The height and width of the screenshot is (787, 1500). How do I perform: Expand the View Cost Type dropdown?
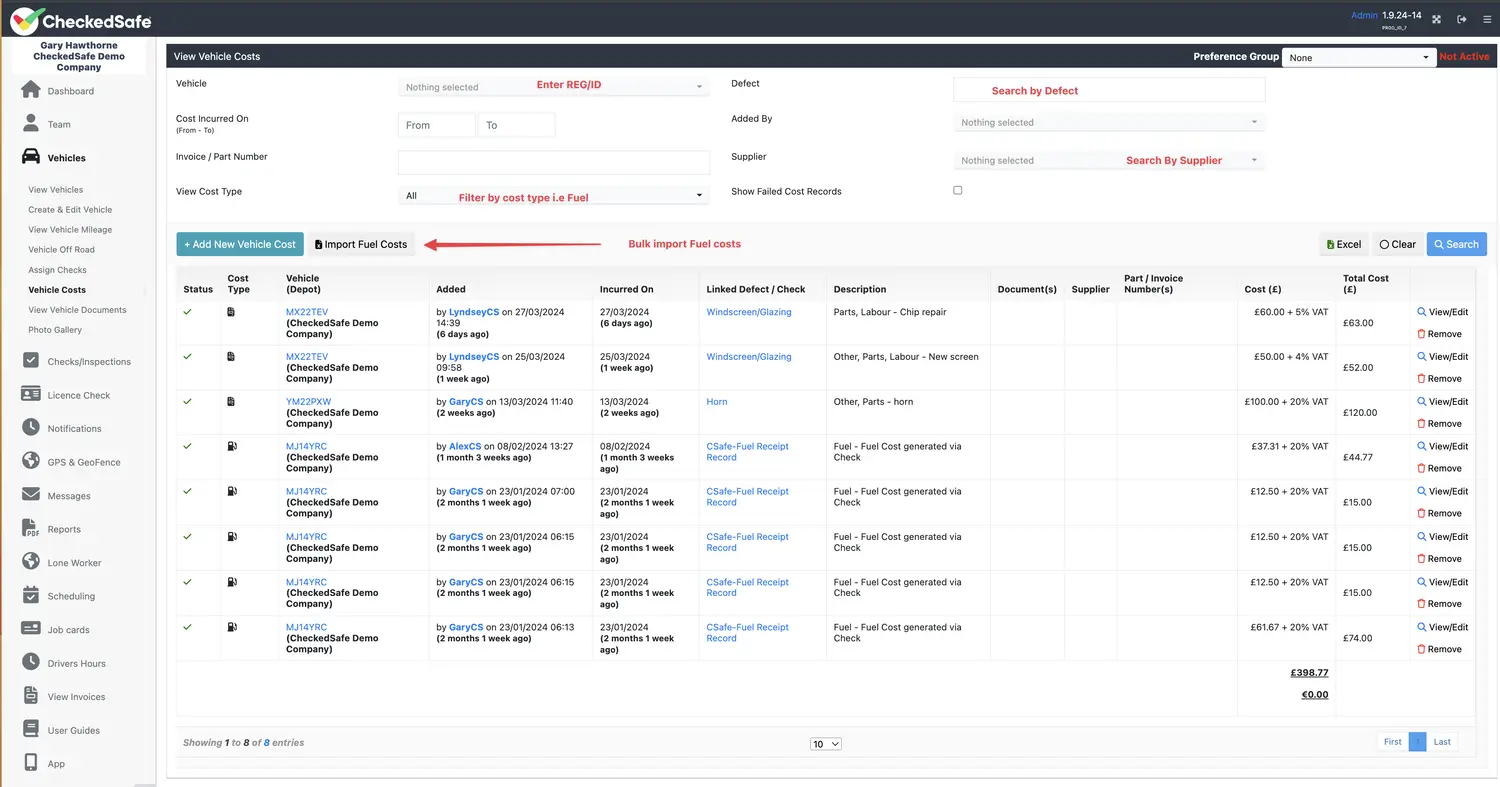tap(553, 196)
